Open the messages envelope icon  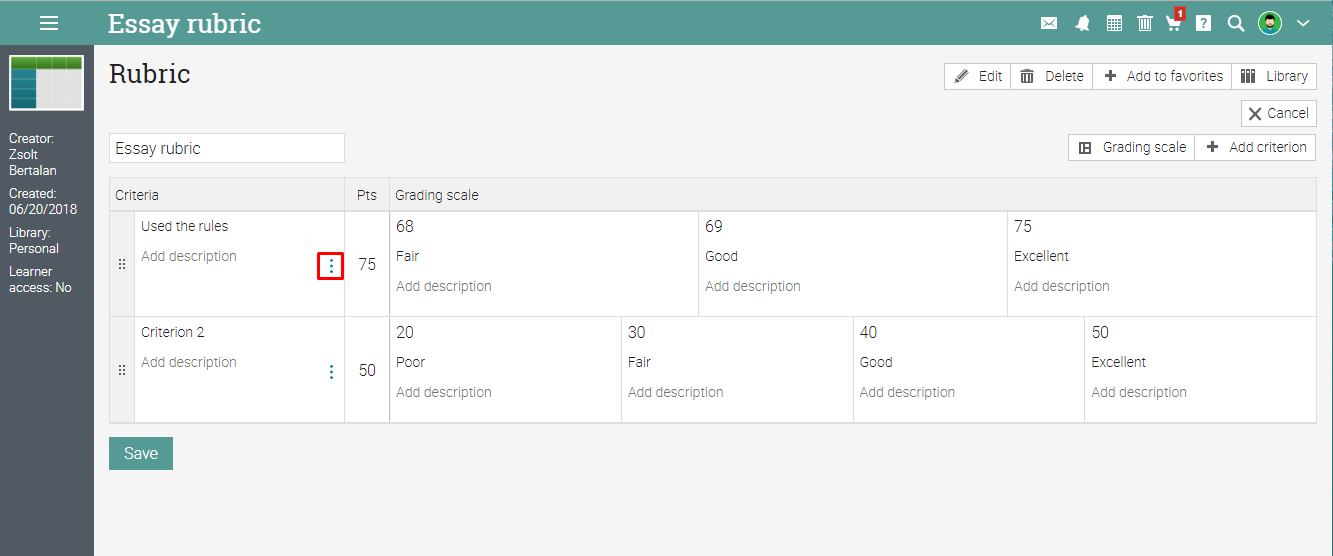pyautogui.click(x=1049, y=23)
